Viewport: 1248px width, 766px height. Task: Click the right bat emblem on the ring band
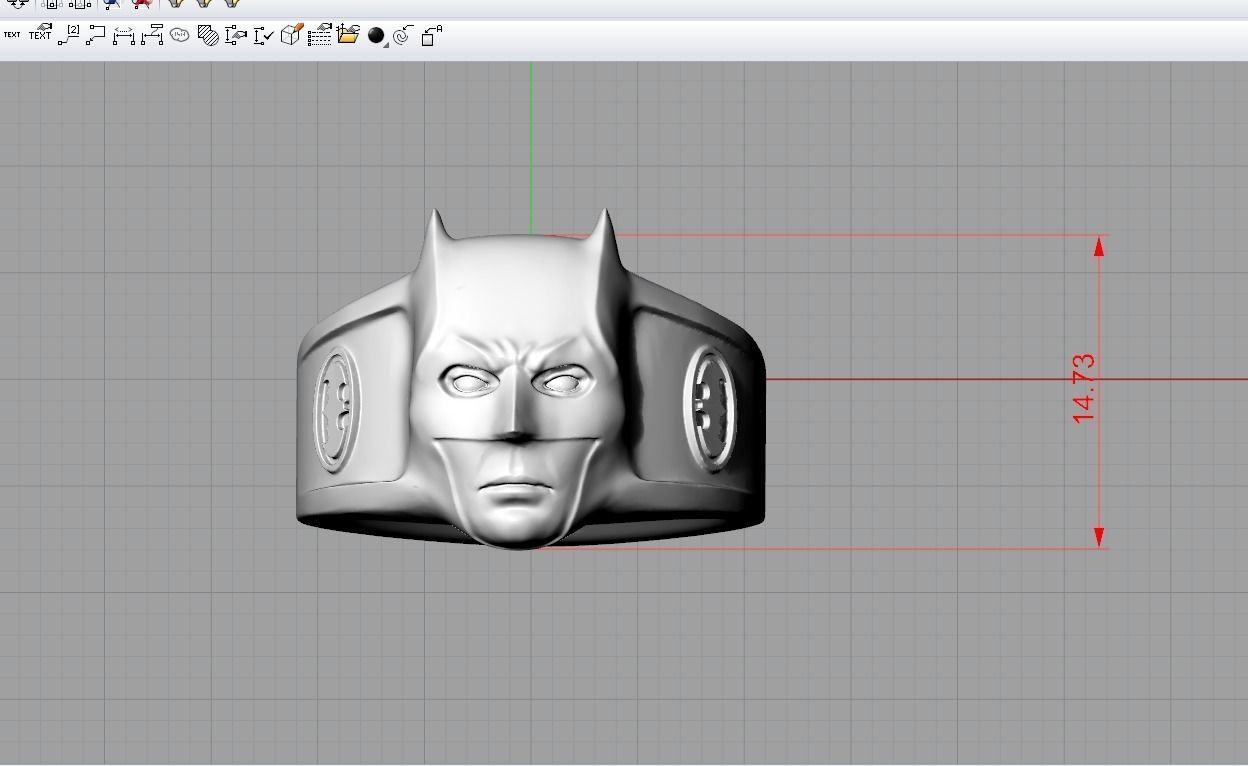(x=710, y=409)
